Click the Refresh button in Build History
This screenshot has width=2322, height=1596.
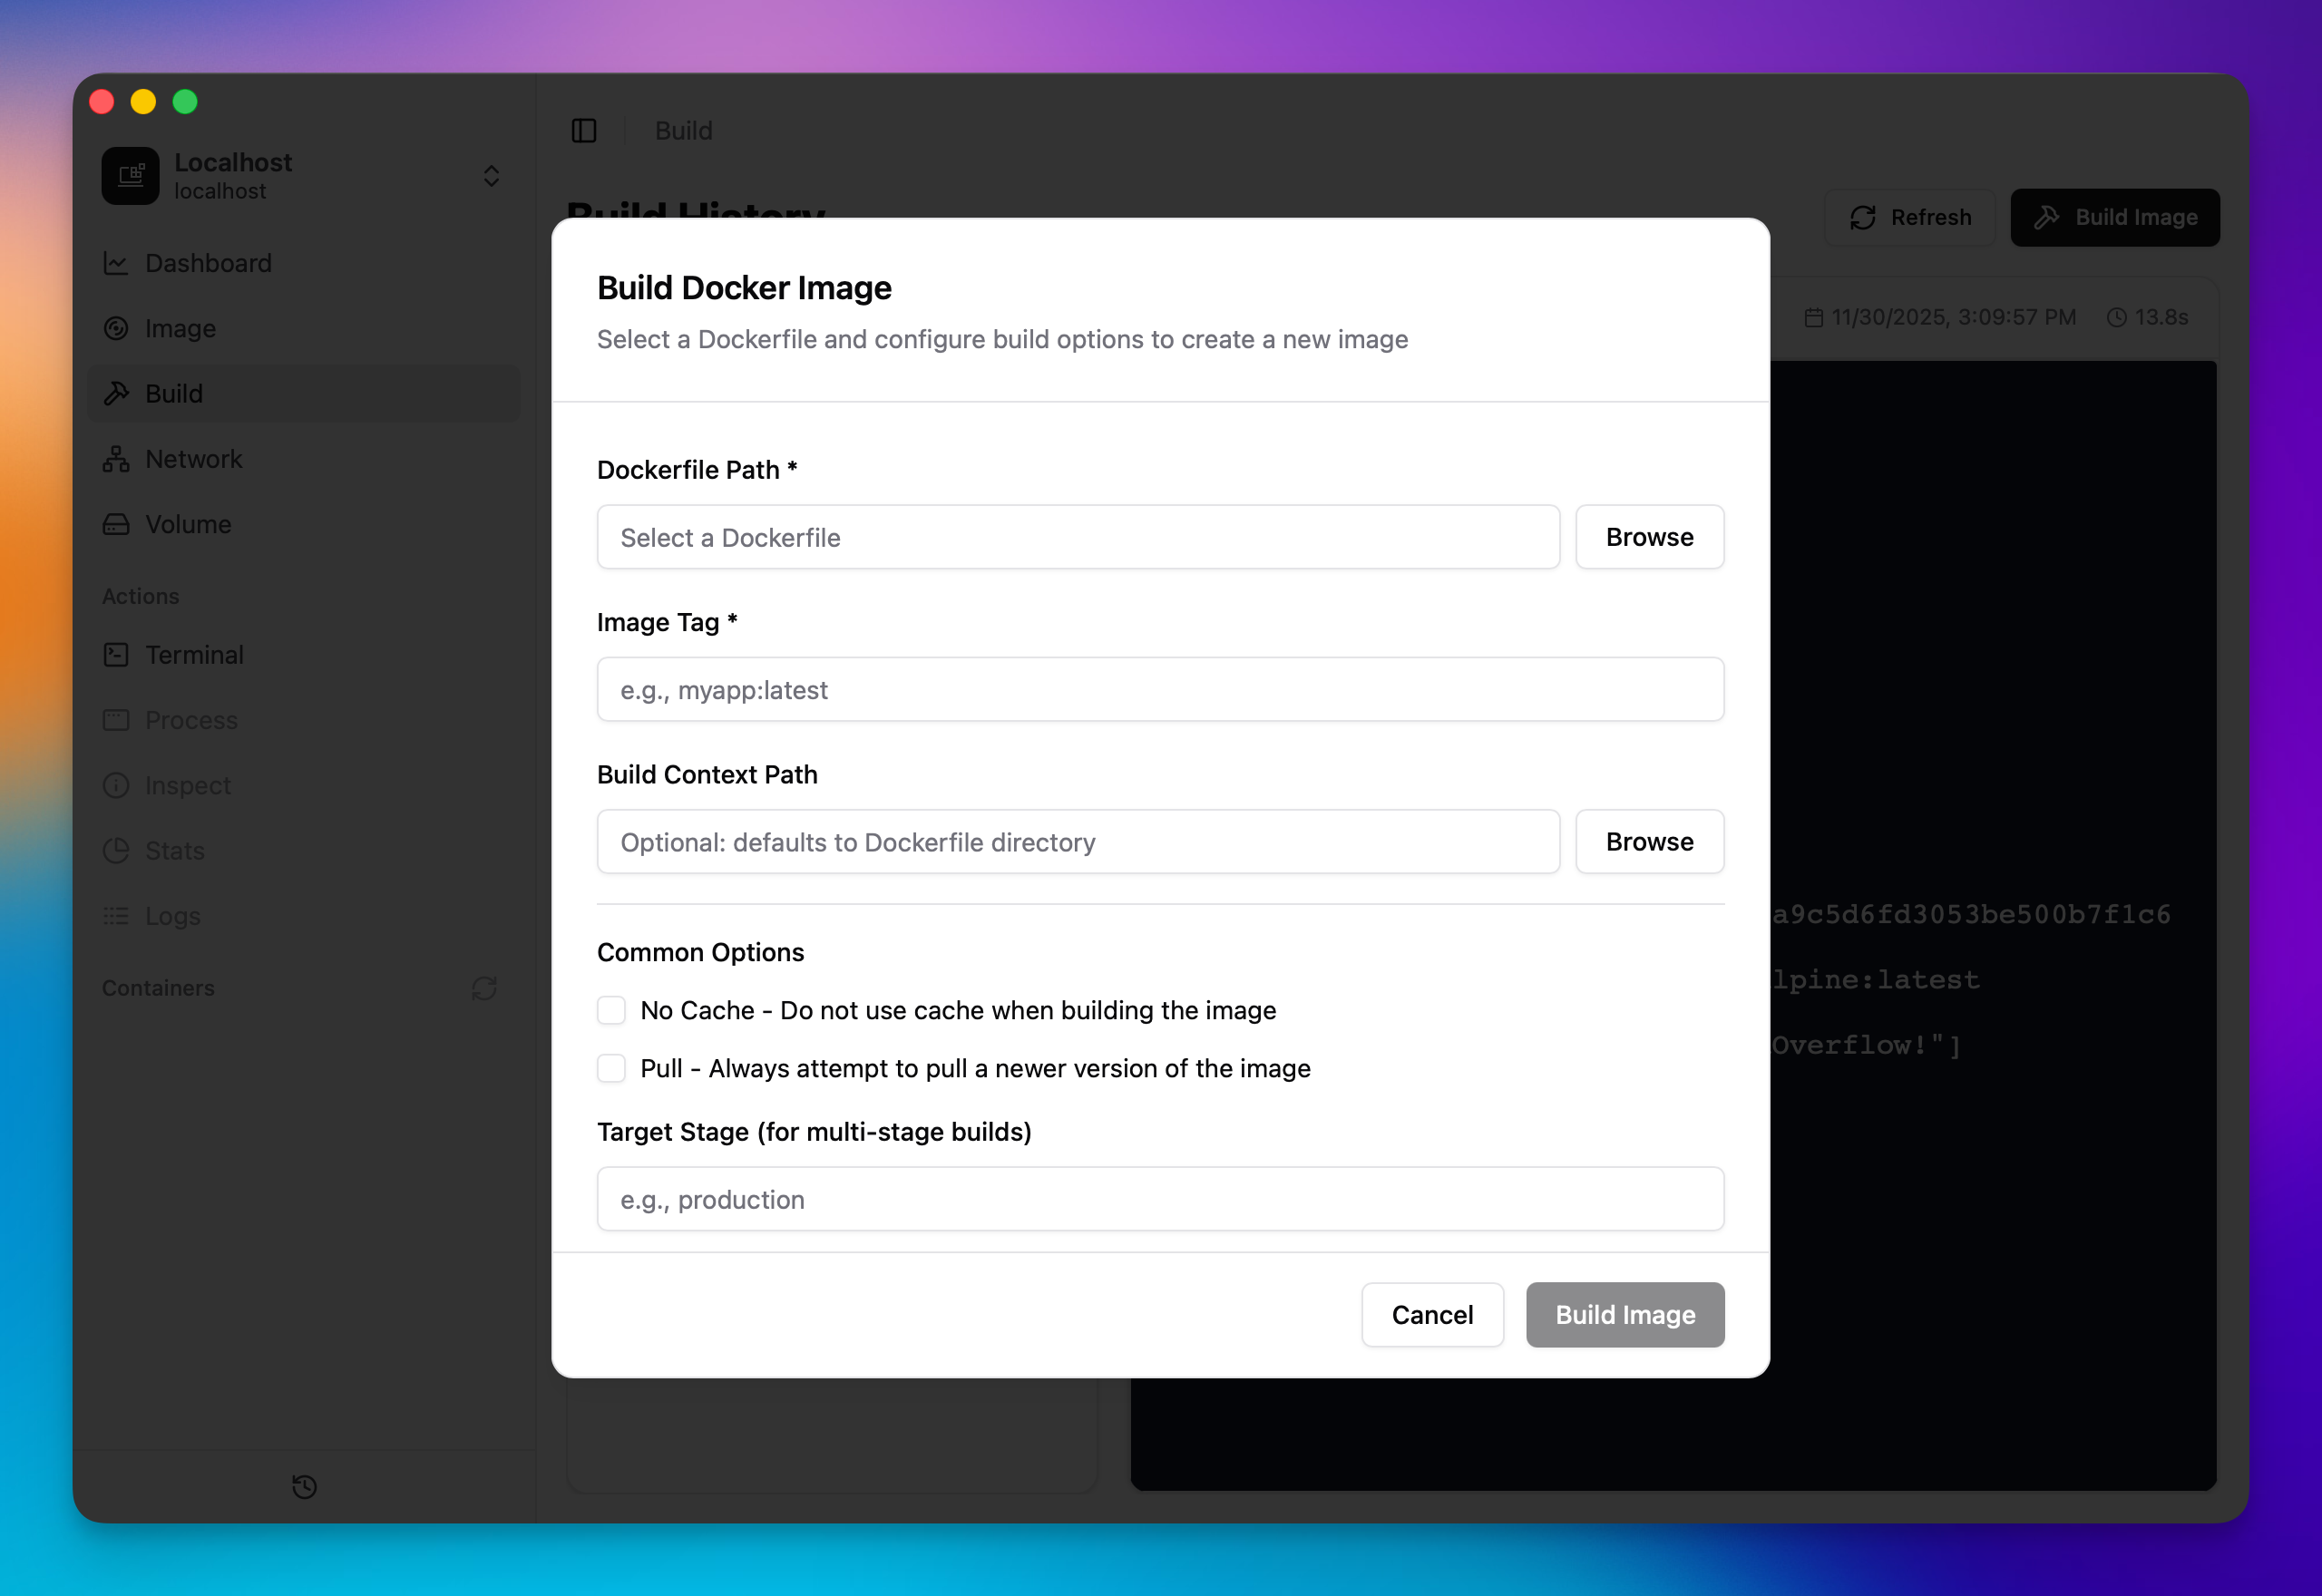click(1910, 217)
